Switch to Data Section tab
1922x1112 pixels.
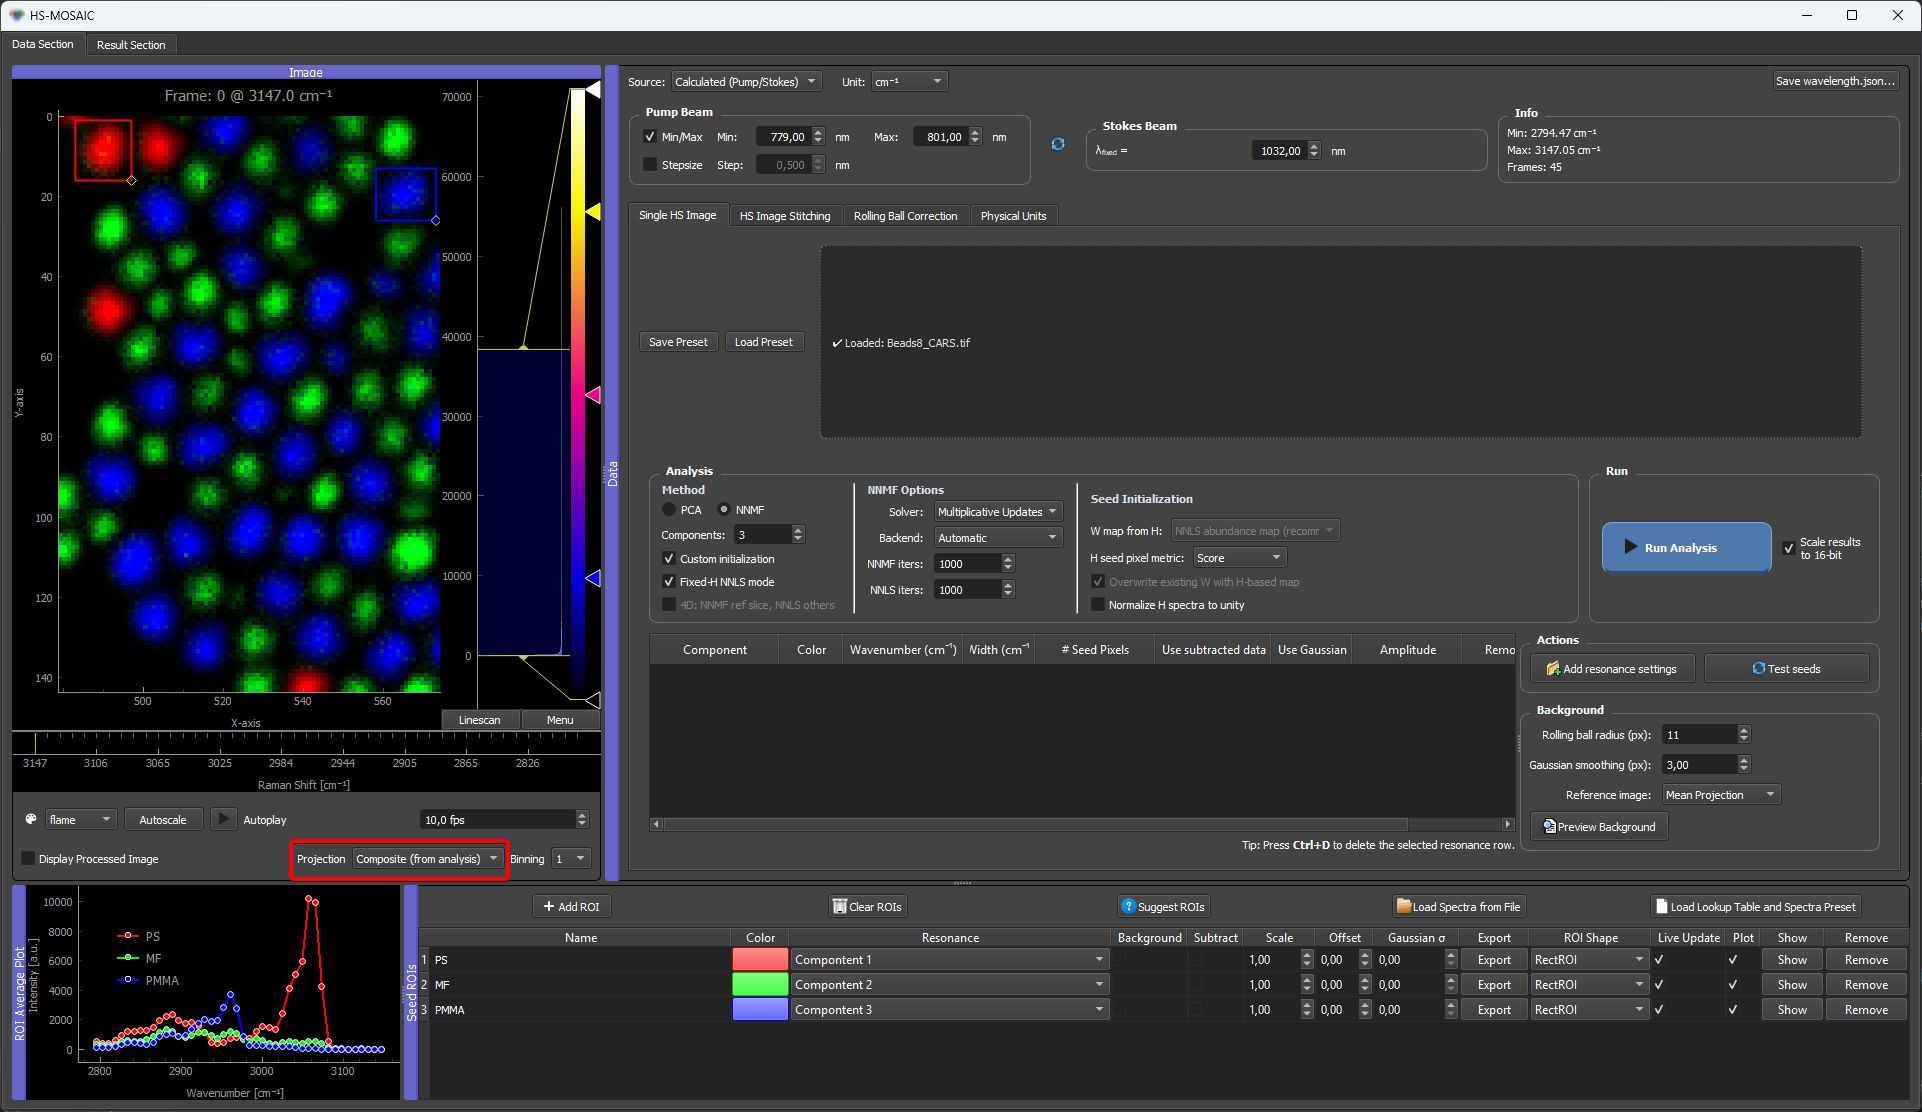43,44
